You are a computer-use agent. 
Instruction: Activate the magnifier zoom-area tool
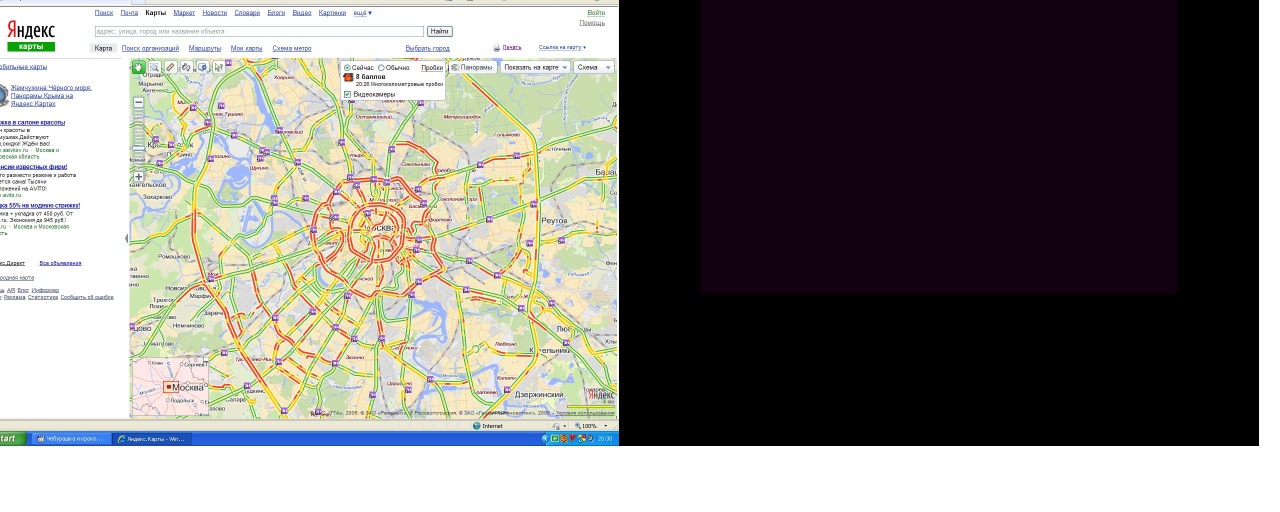click(155, 68)
